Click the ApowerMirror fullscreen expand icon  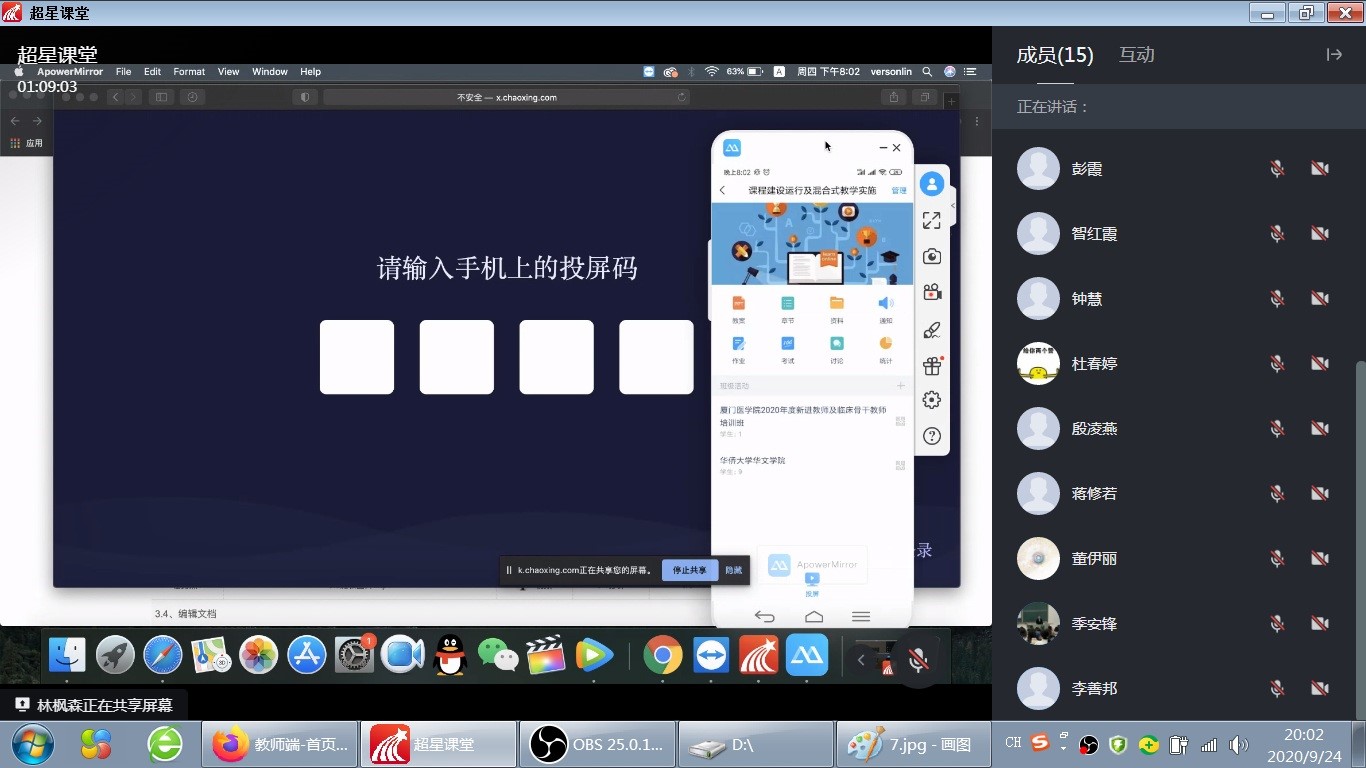pyautogui.click(x=932, y=220)
